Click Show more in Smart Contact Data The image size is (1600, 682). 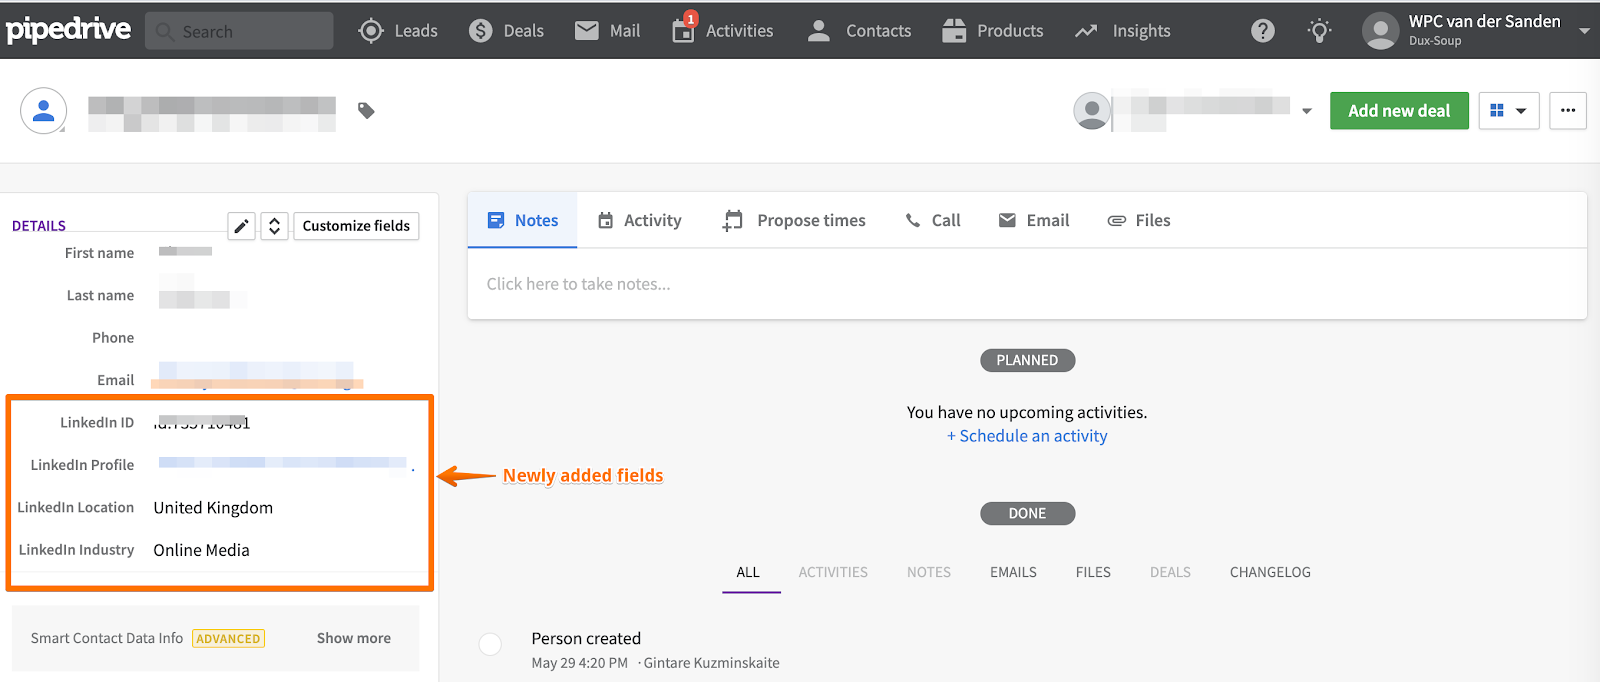[x=354, y=638]
